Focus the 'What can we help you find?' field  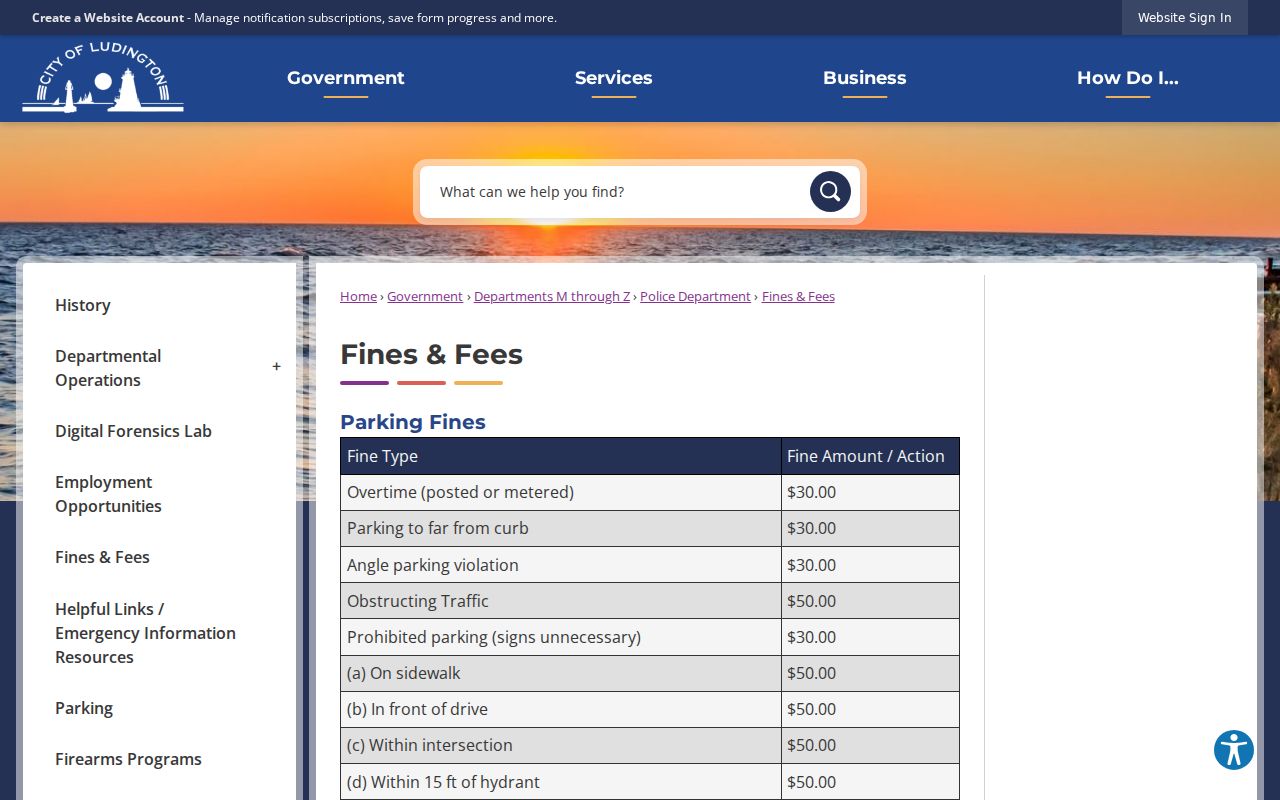coord(615,192)
